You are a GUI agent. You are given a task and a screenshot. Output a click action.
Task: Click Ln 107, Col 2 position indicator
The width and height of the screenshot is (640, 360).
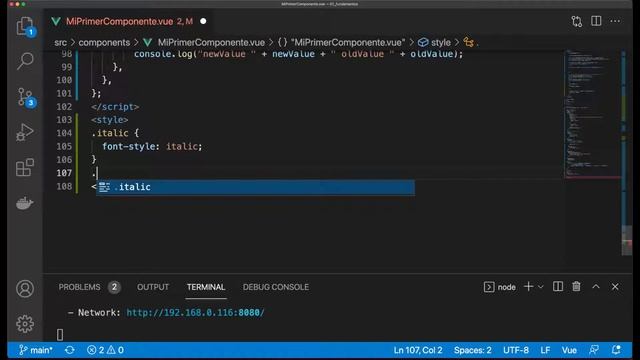(418, 350)
